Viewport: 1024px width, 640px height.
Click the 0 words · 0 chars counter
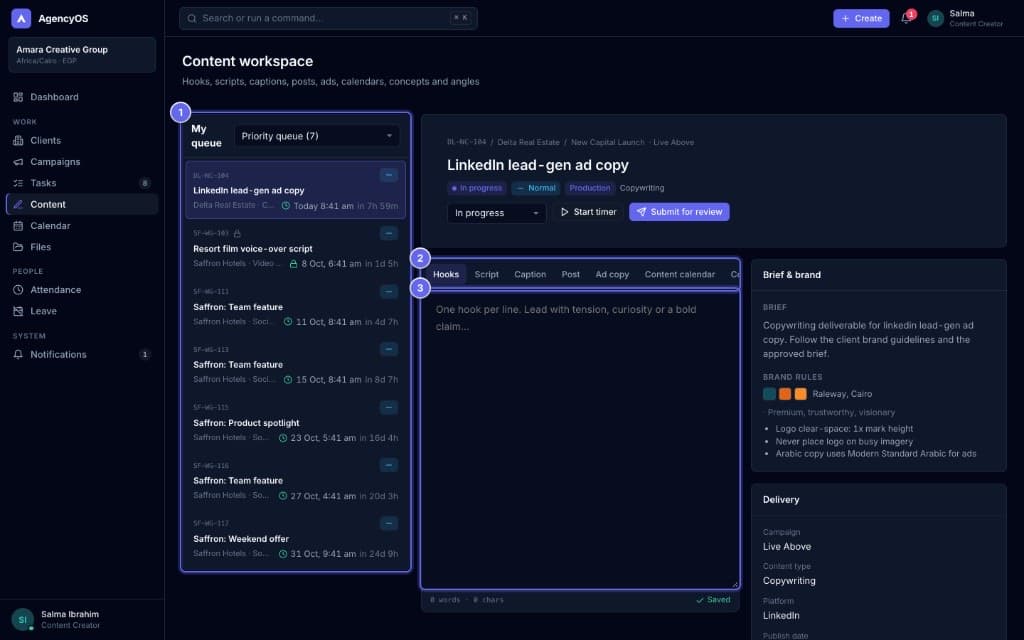tap(467, 600)
